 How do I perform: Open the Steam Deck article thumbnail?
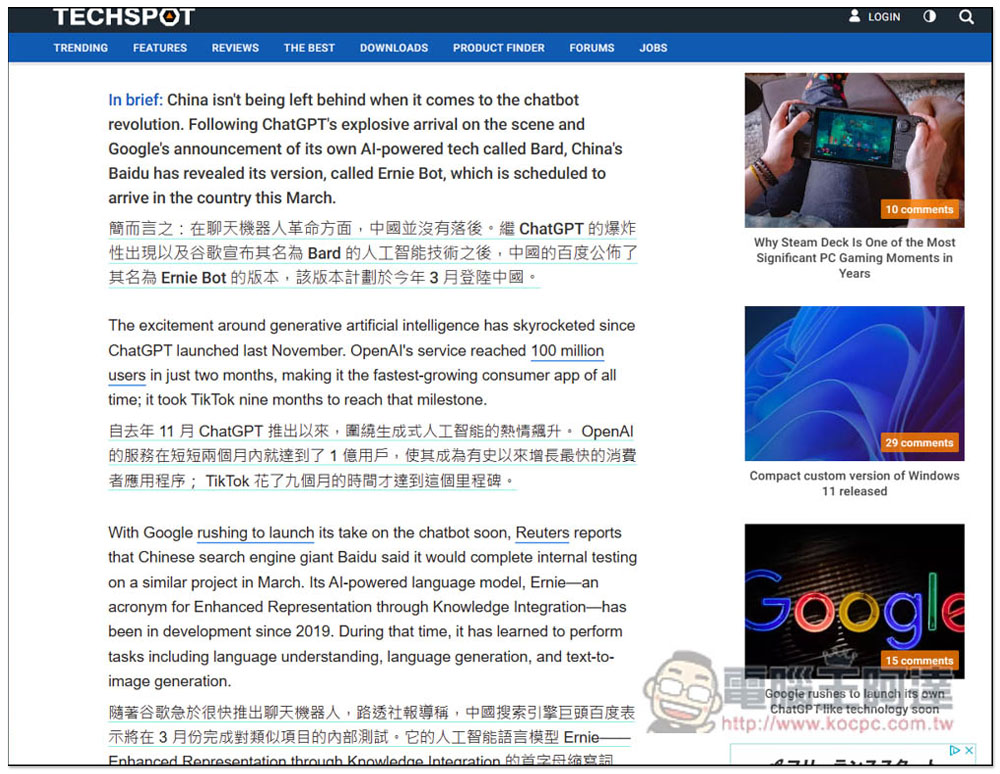click(854, 150)
